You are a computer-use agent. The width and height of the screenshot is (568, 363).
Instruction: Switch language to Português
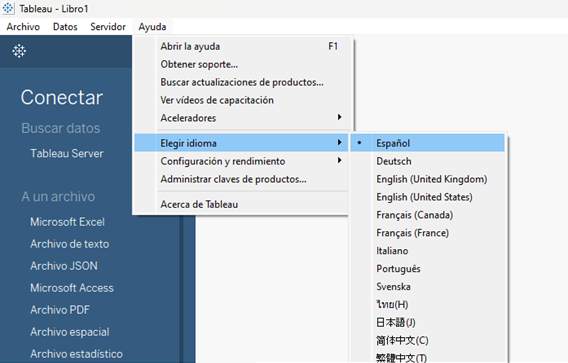(x=427, y=268)
